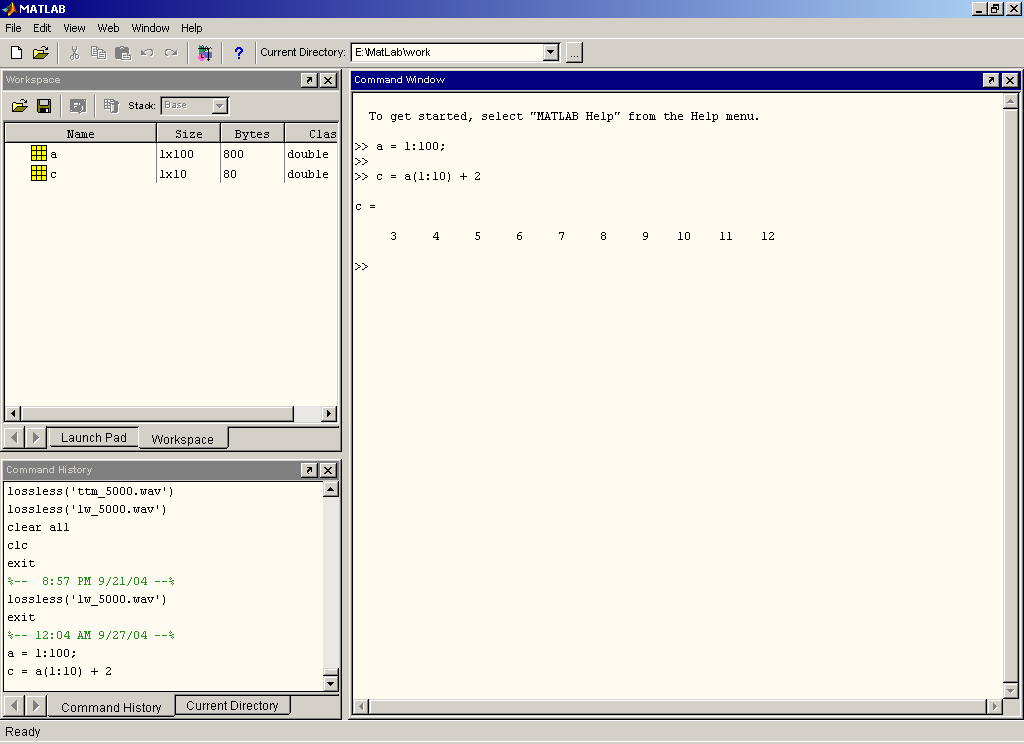1024x744 pixels.
Task: Next tab arrow beside Launch Pad
Action: [36, 438]
